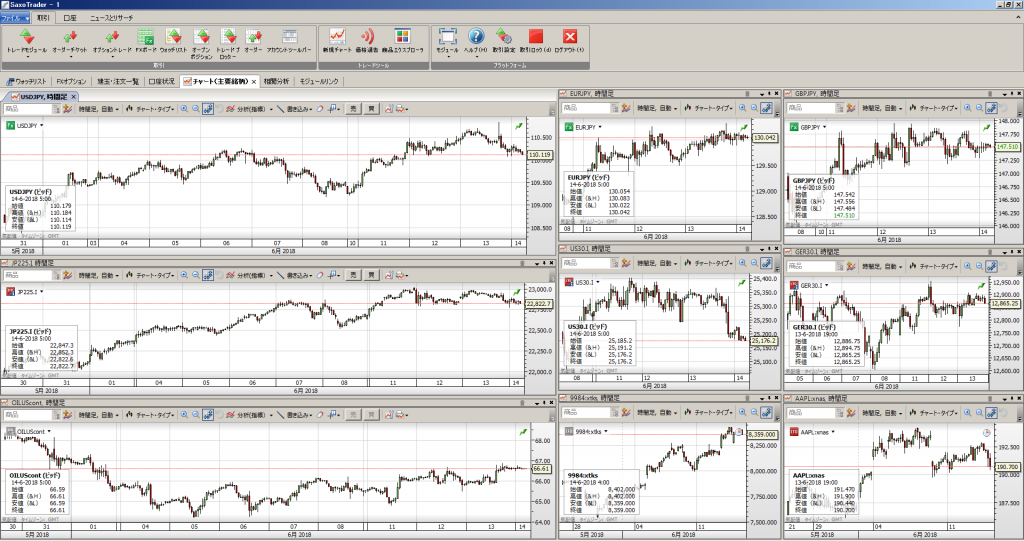
Task: Open 新規チャート from the ribbon
Action: pyautogui.click(x=338, y=40)
